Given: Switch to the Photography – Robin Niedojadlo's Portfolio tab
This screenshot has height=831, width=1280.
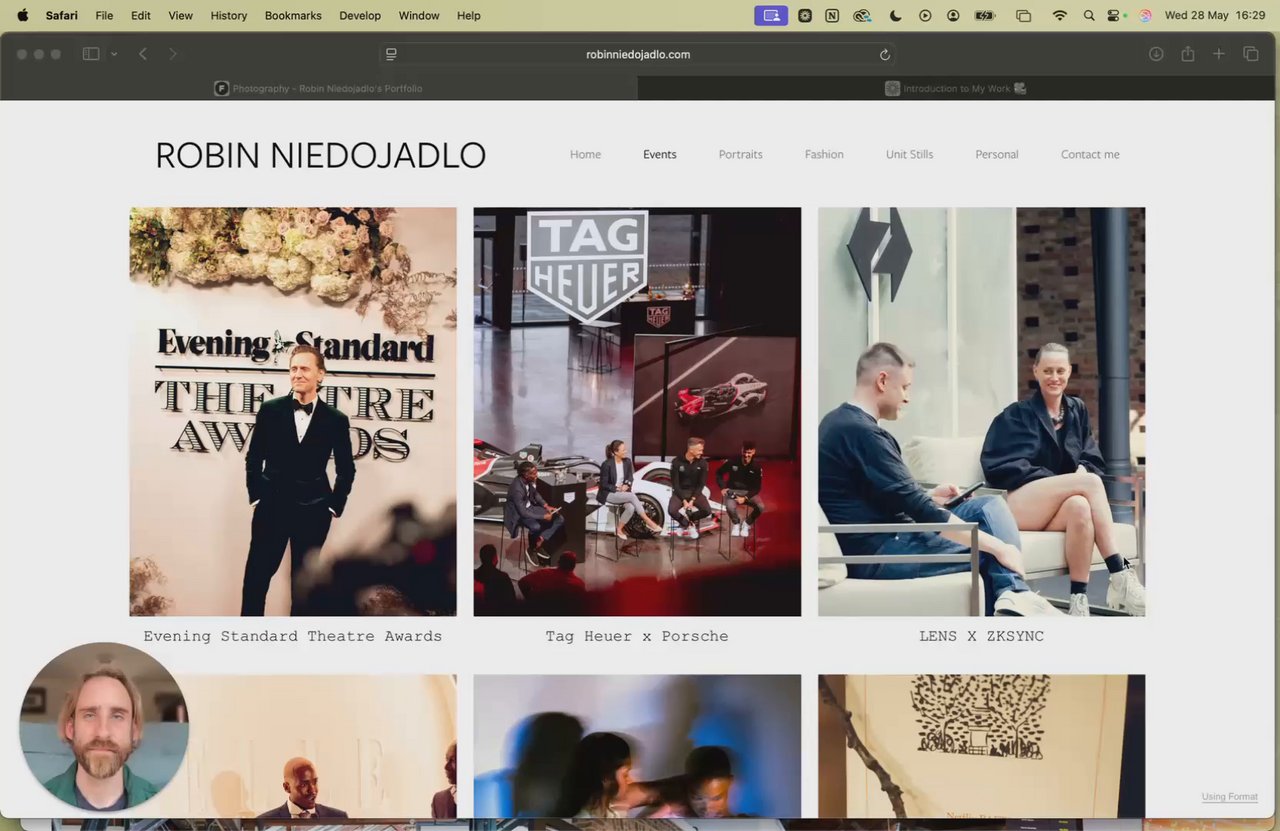Looking at the screenshot, I should coord(319,88).
